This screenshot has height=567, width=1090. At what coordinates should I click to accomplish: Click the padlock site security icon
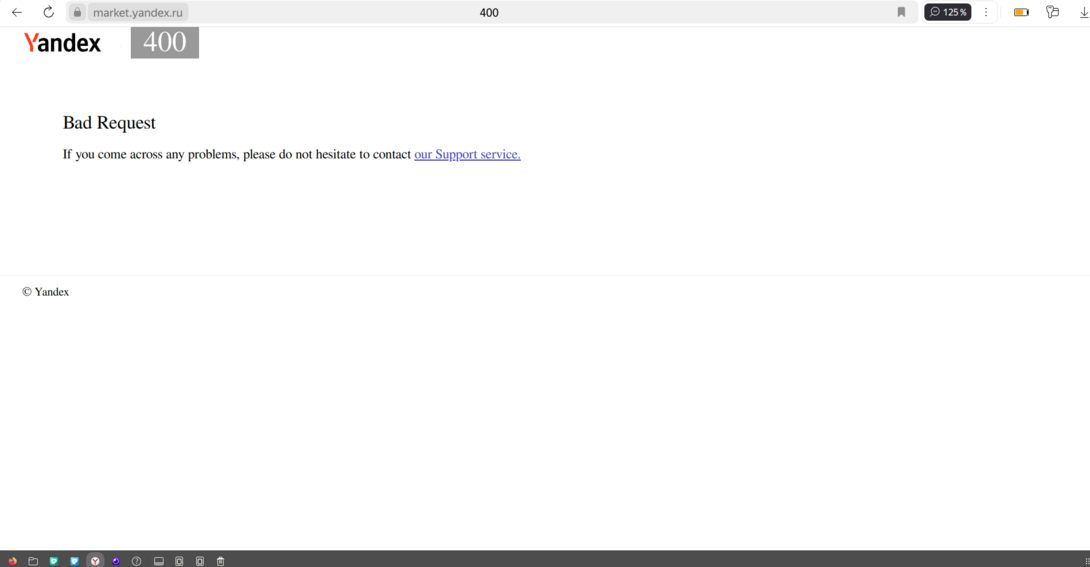77,12
